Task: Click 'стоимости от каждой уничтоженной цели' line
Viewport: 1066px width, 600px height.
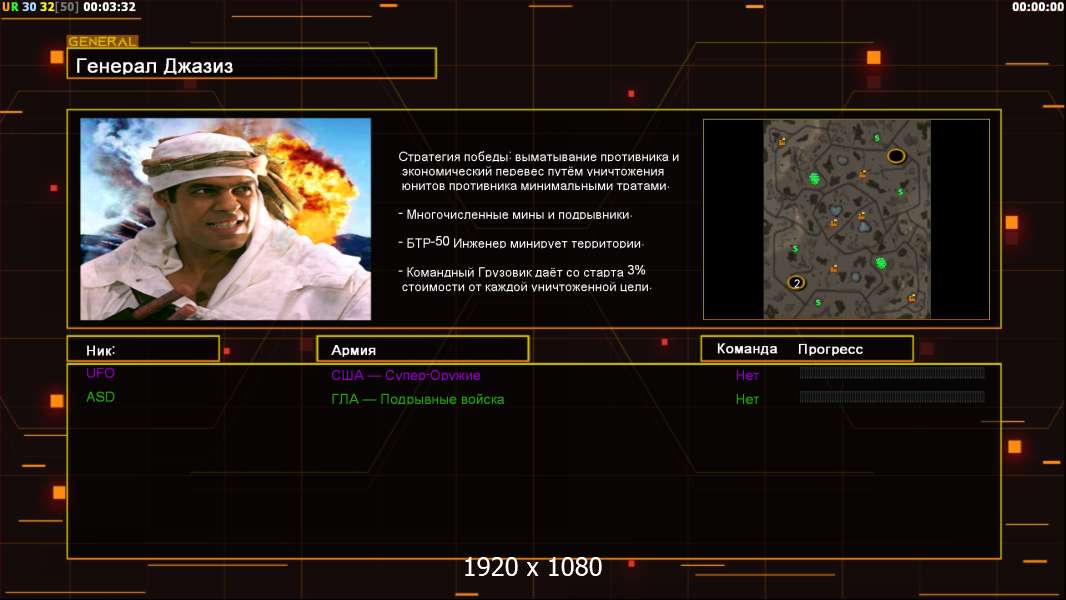Action: (x=526, y=287)
